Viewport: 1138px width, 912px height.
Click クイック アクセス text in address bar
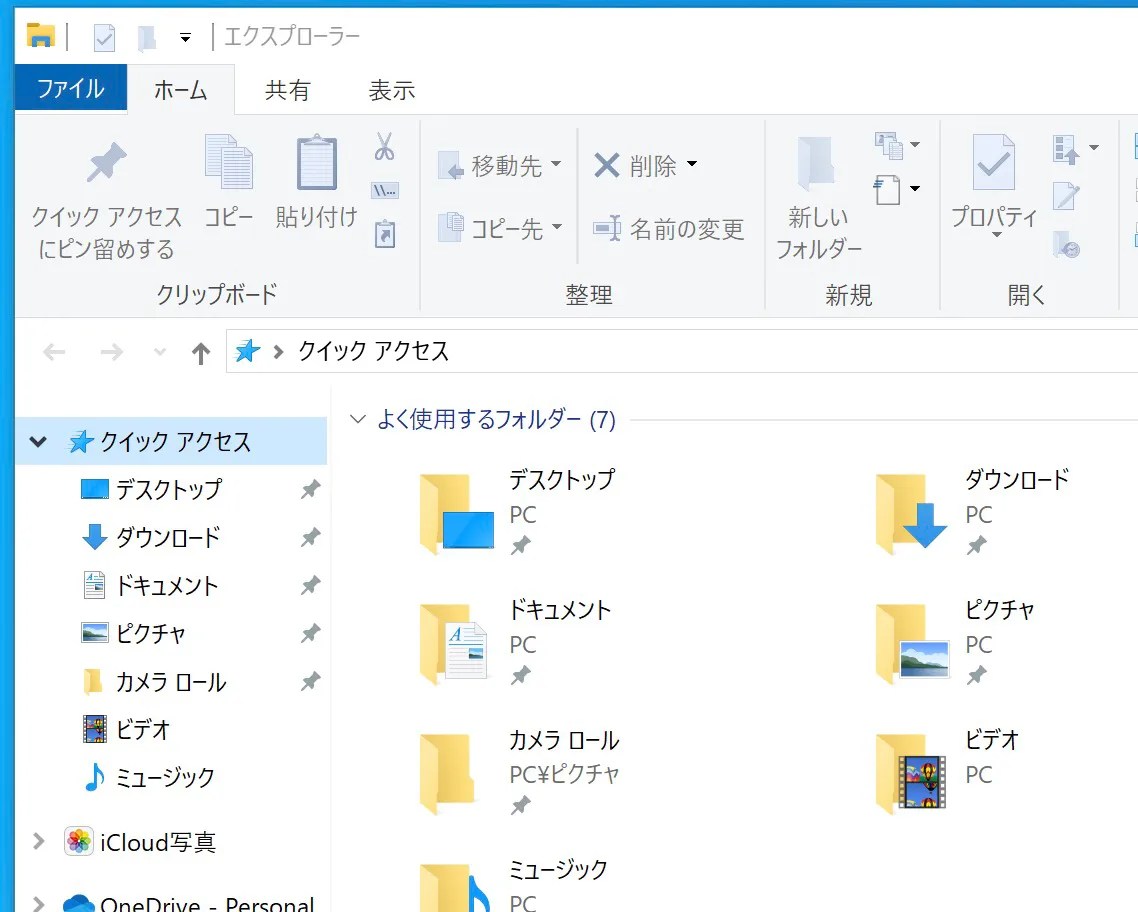point(373,351)
